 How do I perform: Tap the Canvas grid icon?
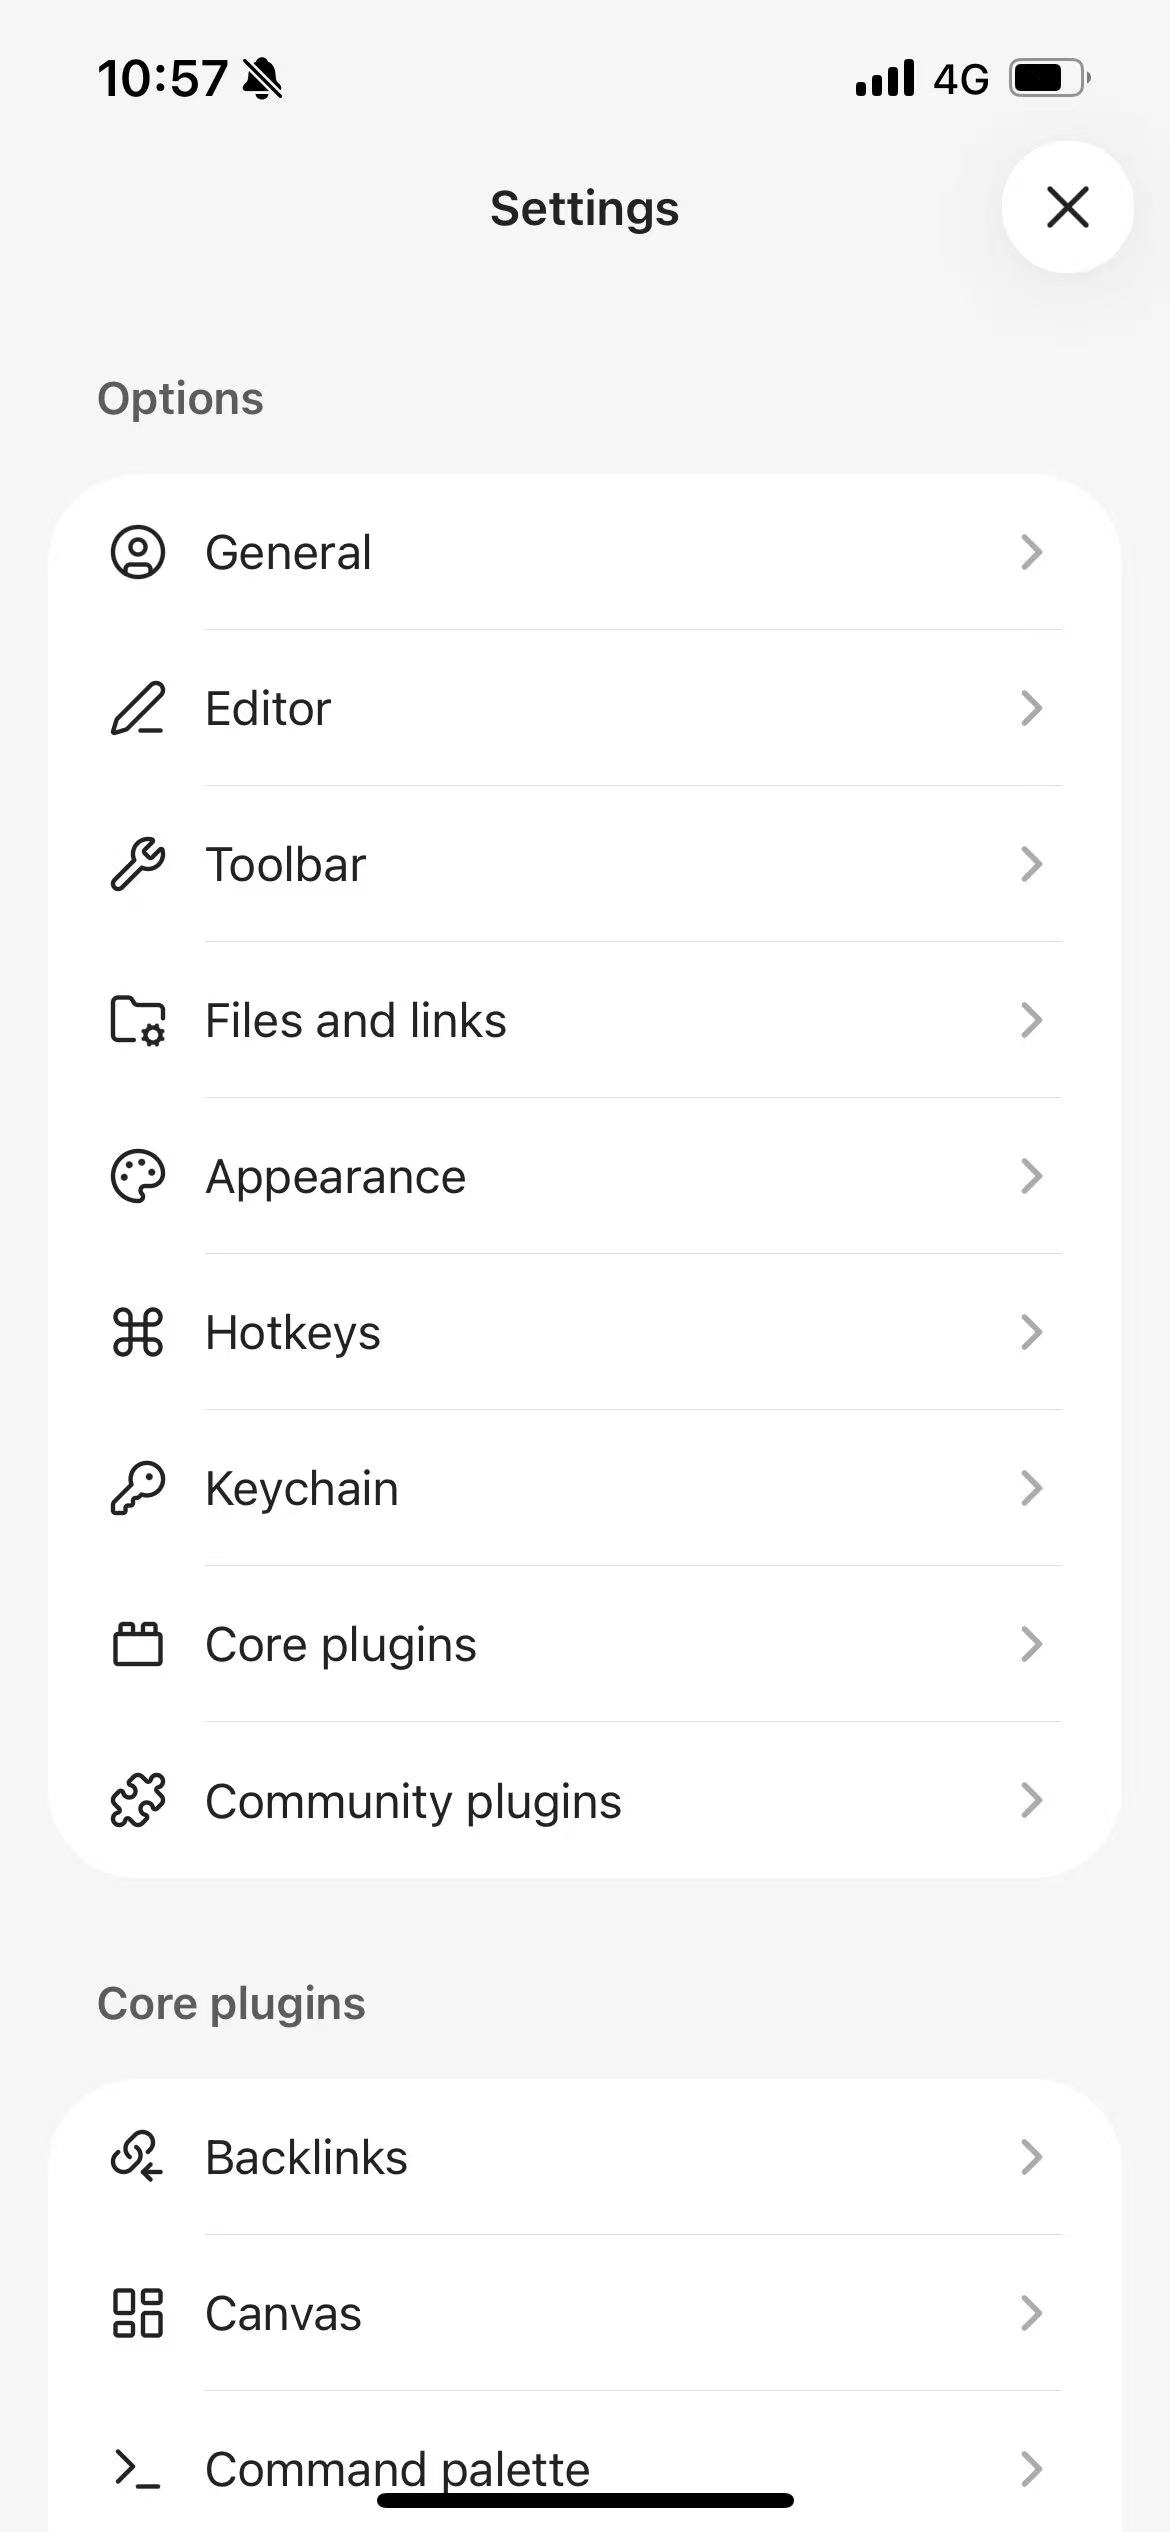[137, 2313]
